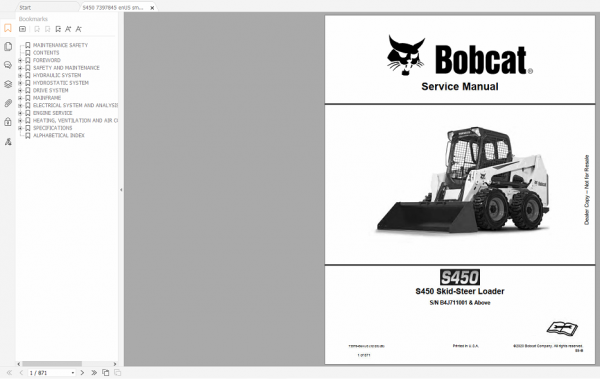This screenshot has height=379, width=600.
Task: Open the Attachments paperclip panel icon
Action: 8,103
